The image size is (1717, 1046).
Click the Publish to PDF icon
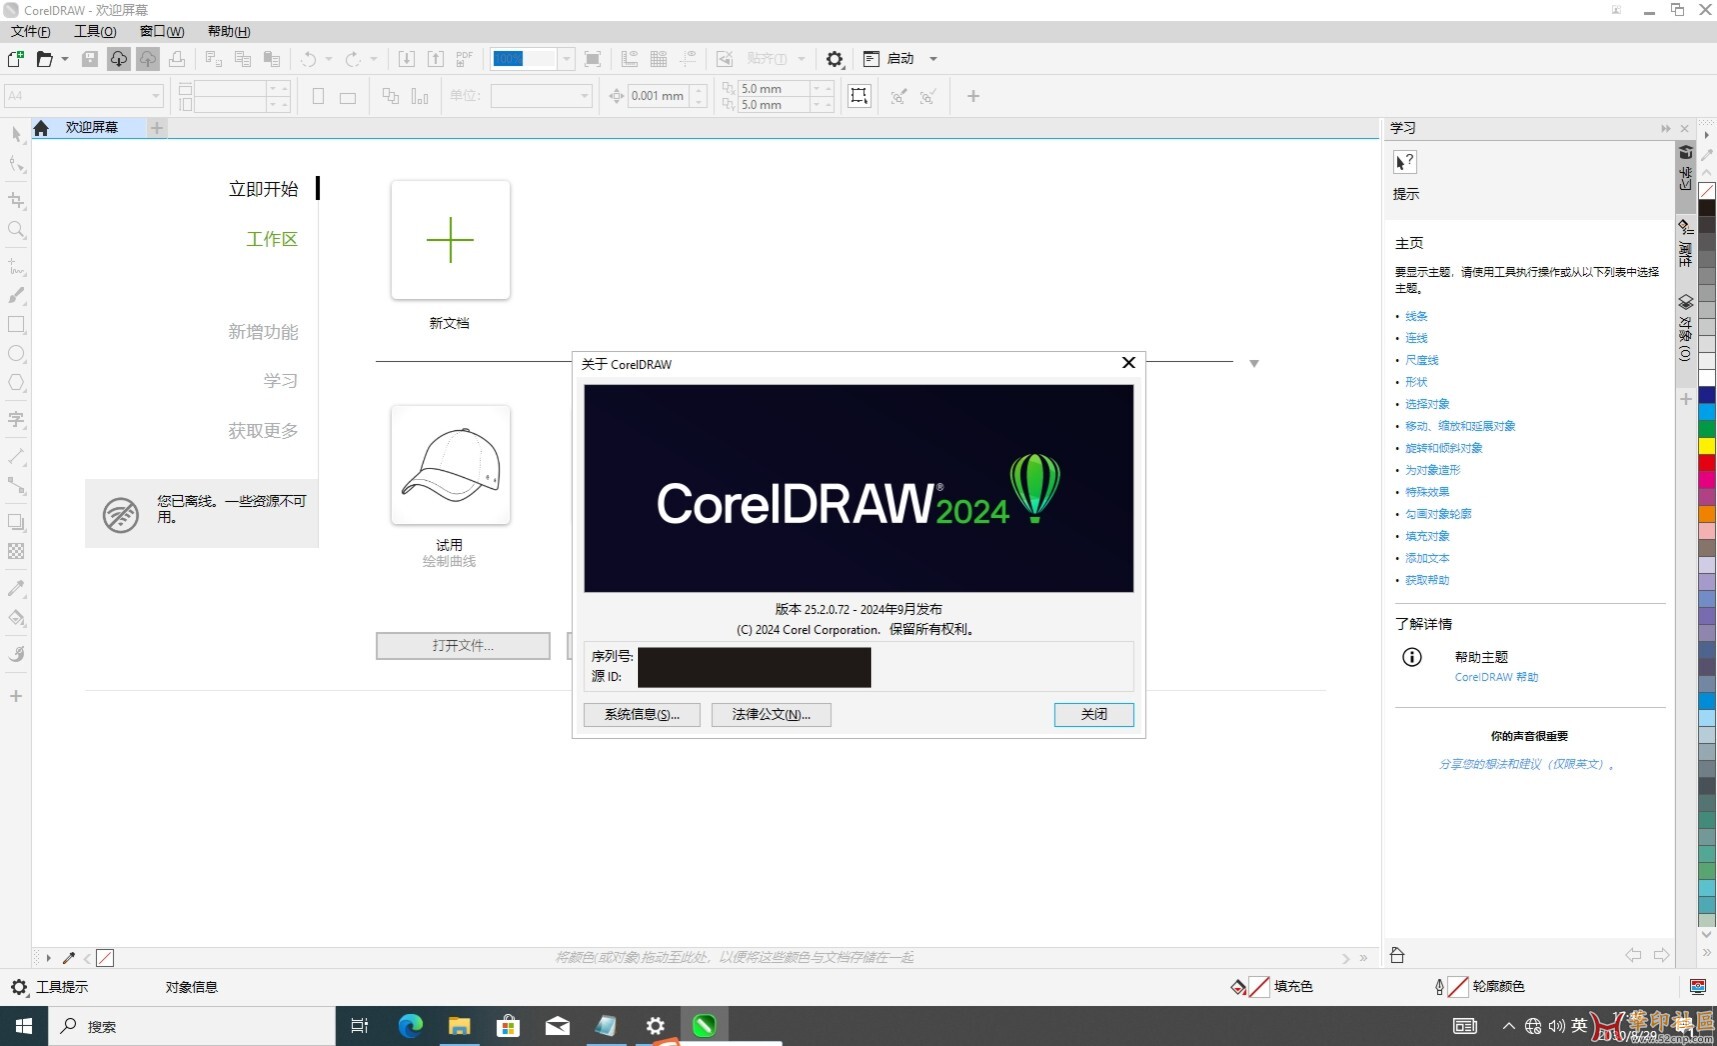[x=464, y=59]
